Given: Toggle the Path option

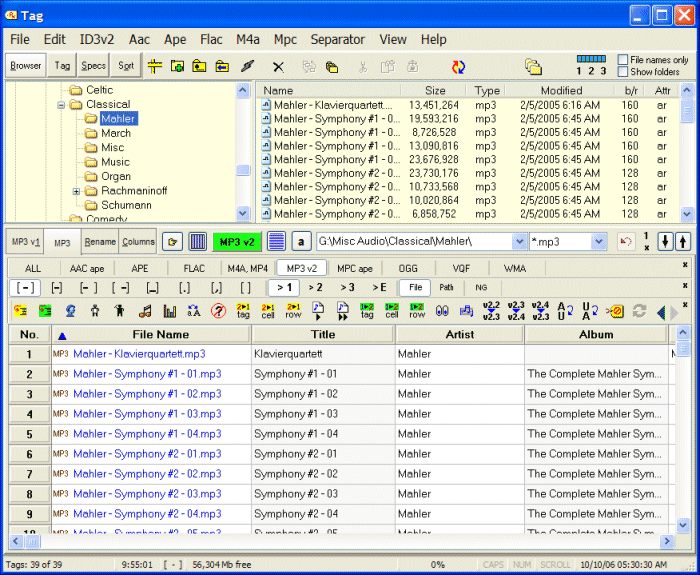Looking at the screenshot, I should (446, 288).
